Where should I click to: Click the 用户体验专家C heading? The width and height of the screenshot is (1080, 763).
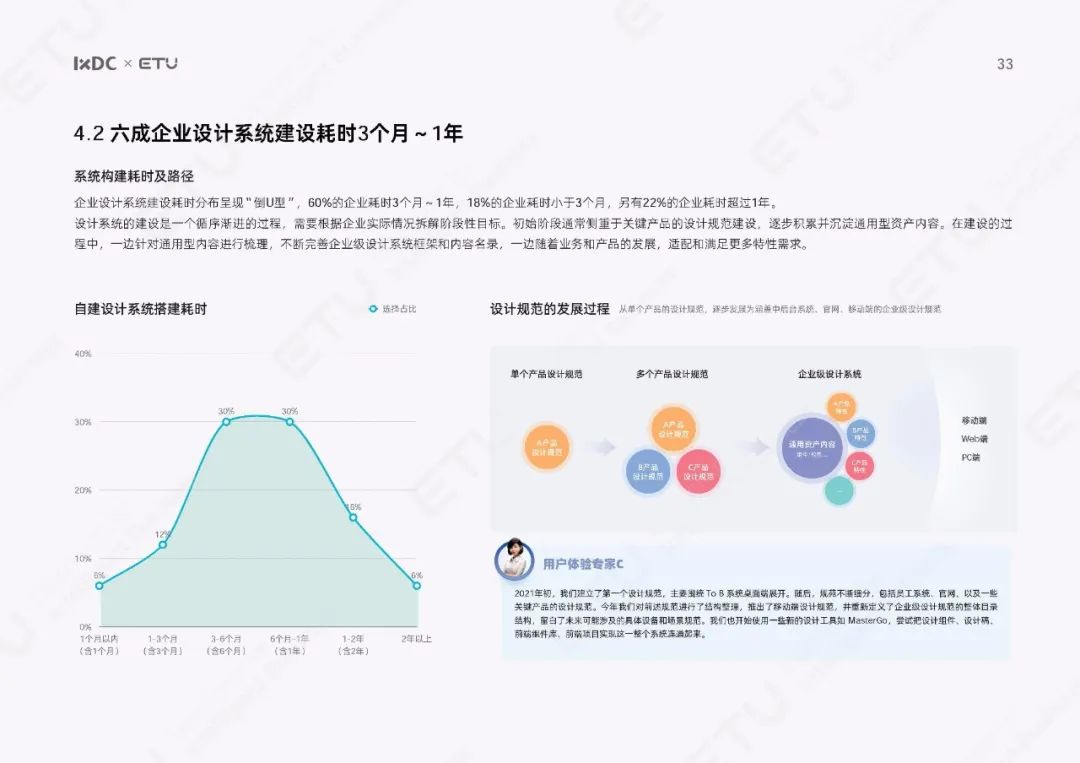(583, 564)
